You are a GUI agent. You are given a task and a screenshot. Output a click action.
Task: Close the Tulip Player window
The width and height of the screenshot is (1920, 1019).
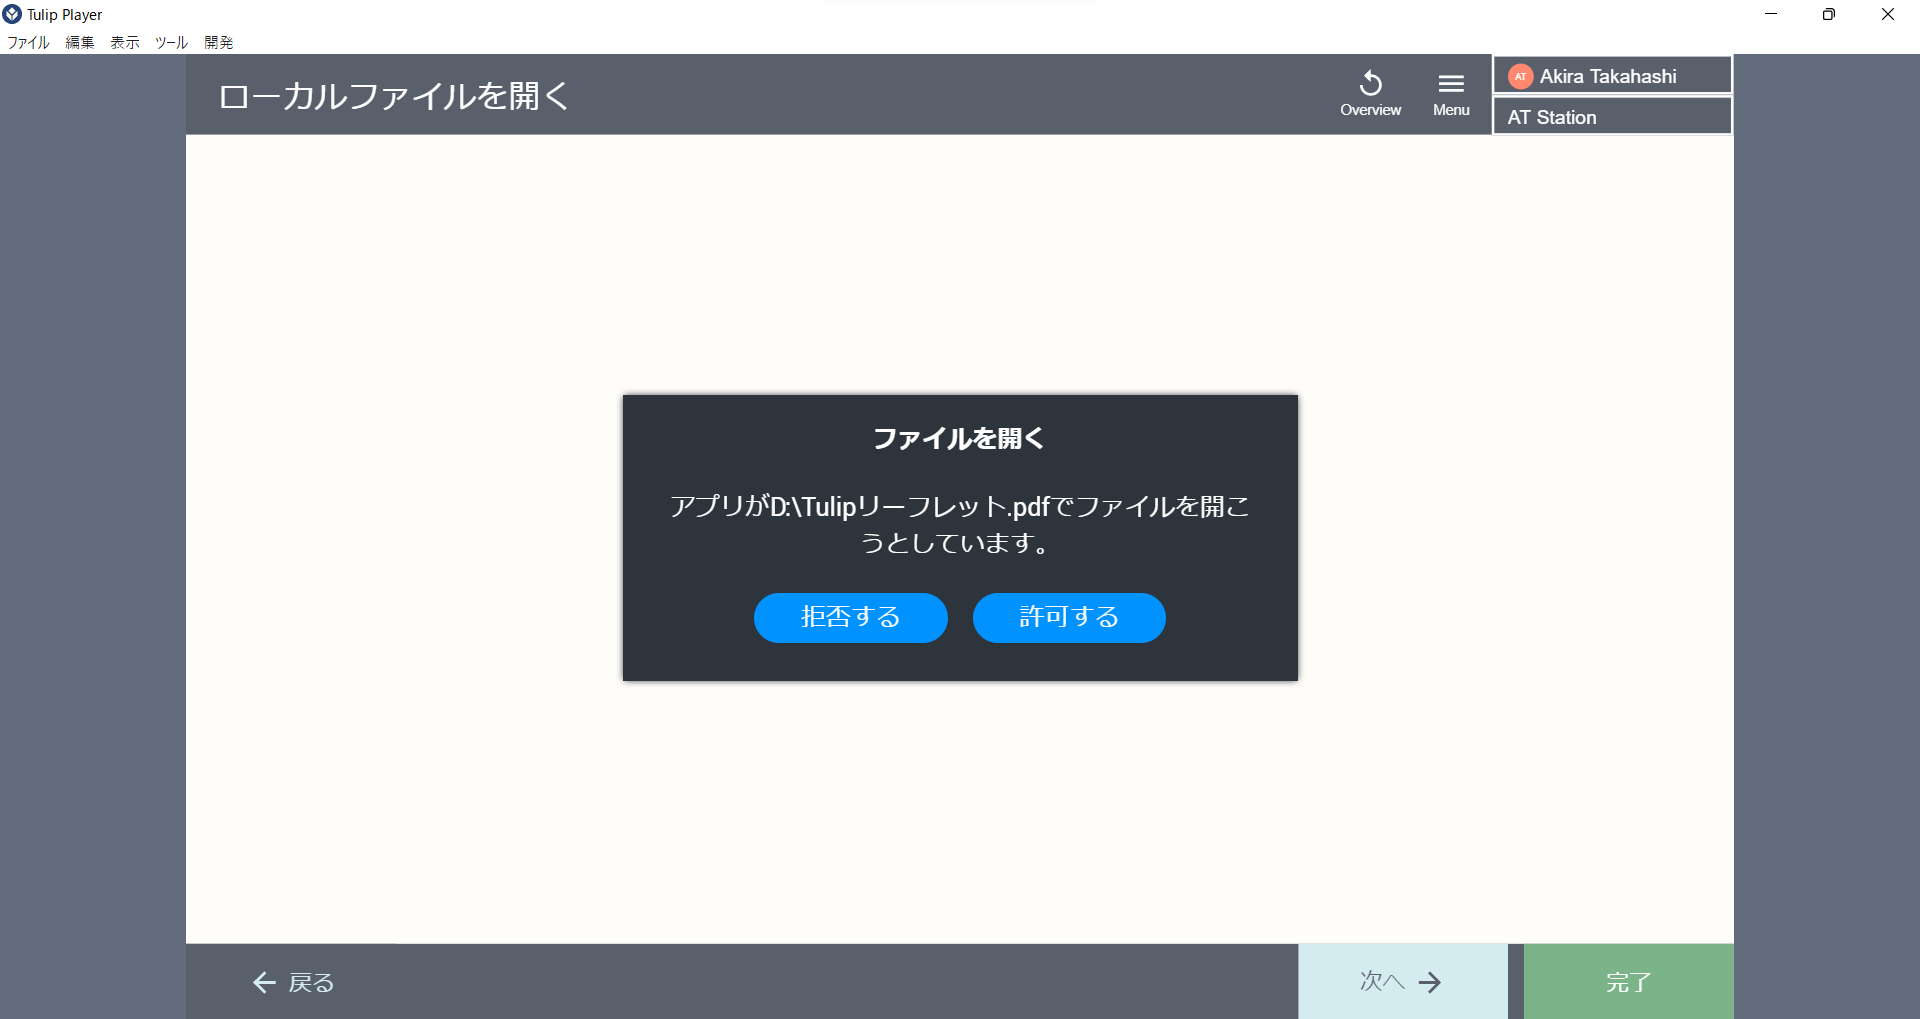[1888, 14]
